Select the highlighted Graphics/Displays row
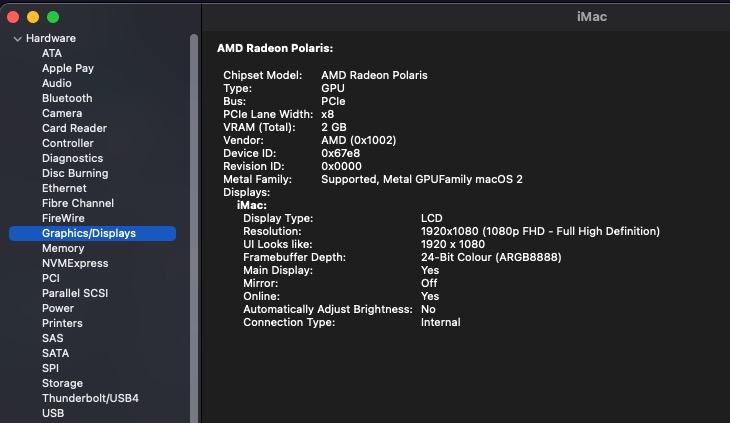 92,233
